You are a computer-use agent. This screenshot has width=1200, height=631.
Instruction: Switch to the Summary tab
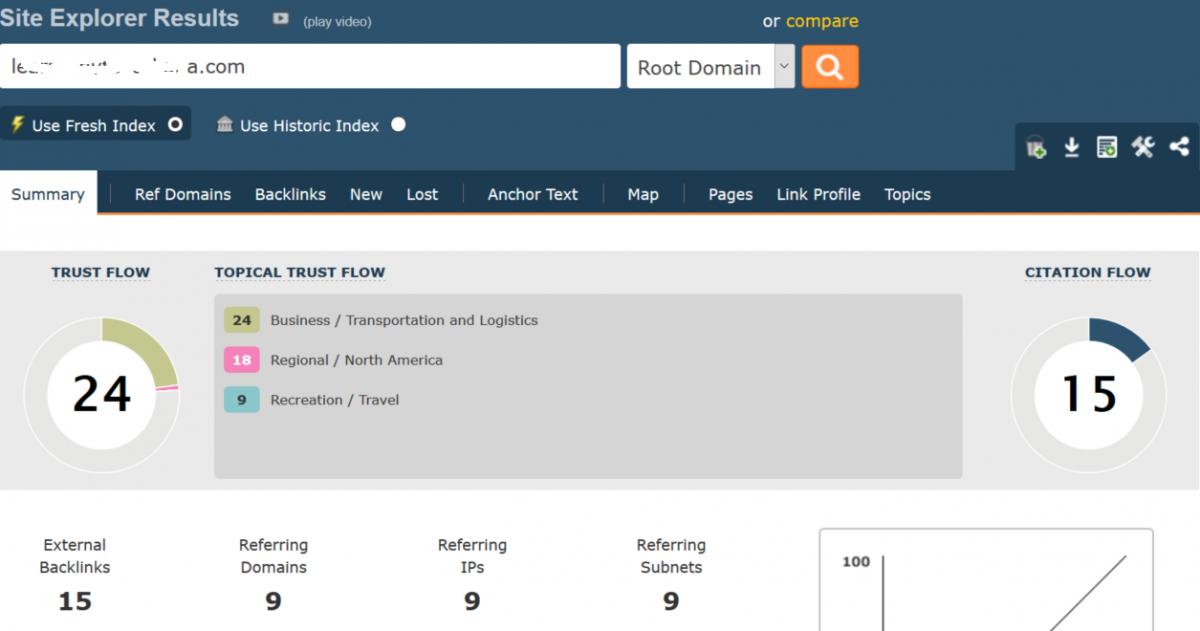click(48, 194)
